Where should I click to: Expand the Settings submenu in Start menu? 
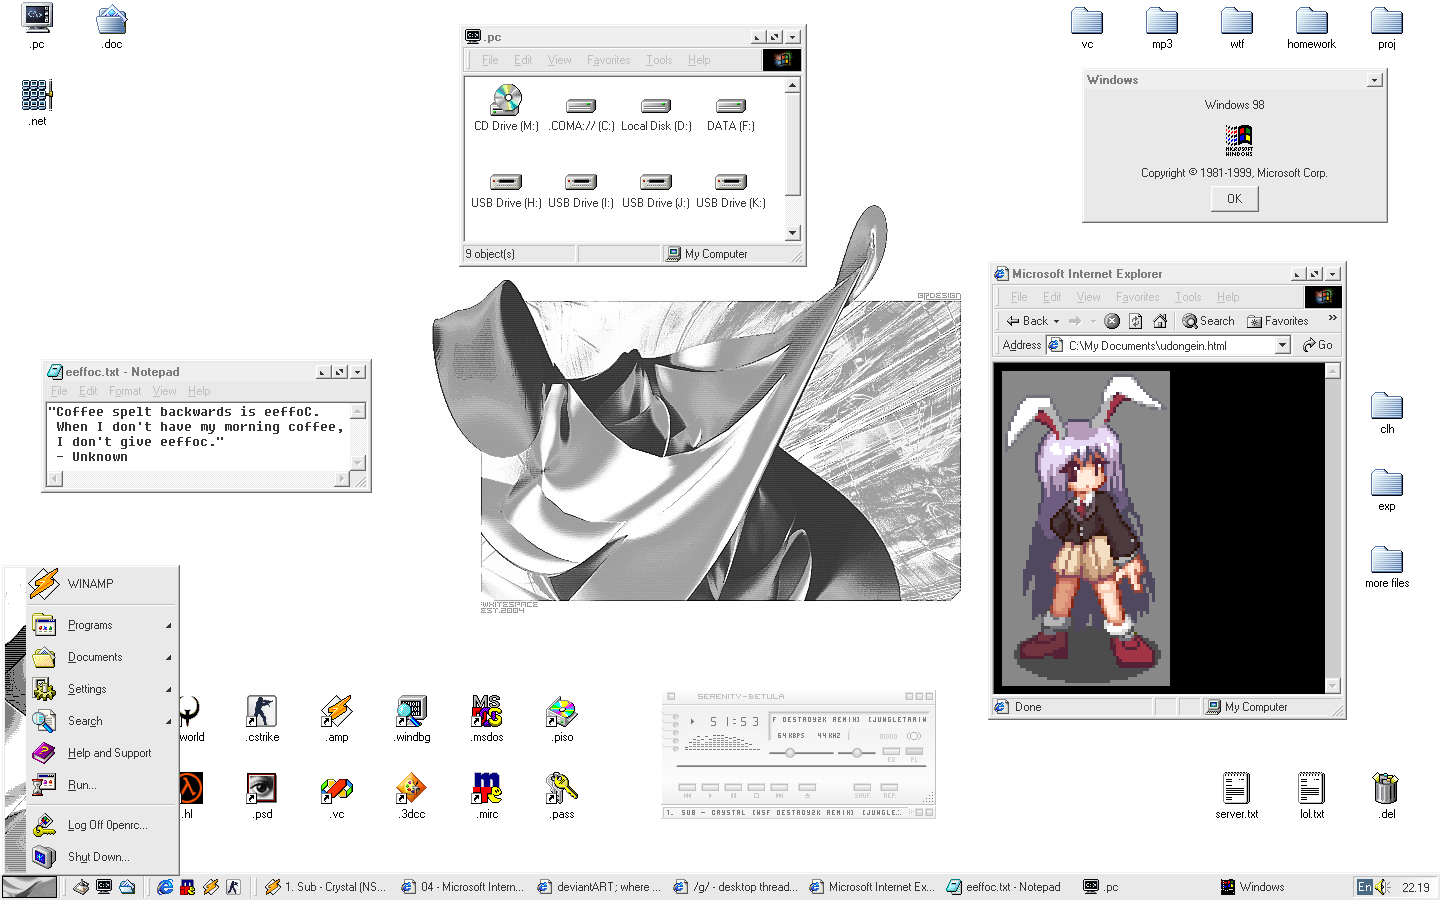[102, 689]
